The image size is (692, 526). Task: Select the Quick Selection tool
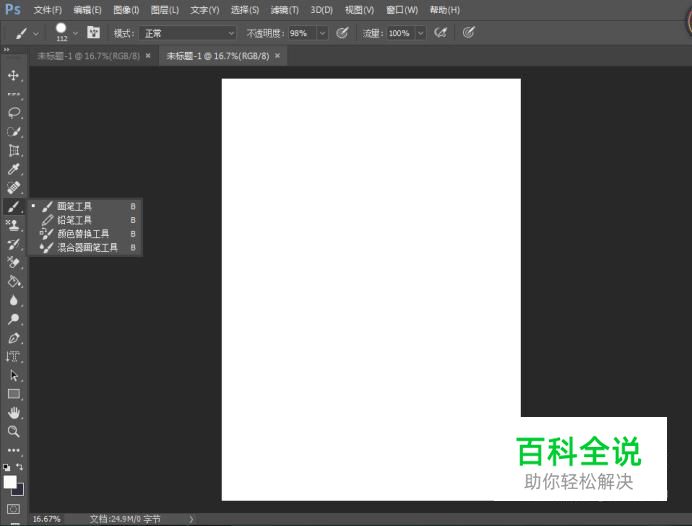click(13, 132)
